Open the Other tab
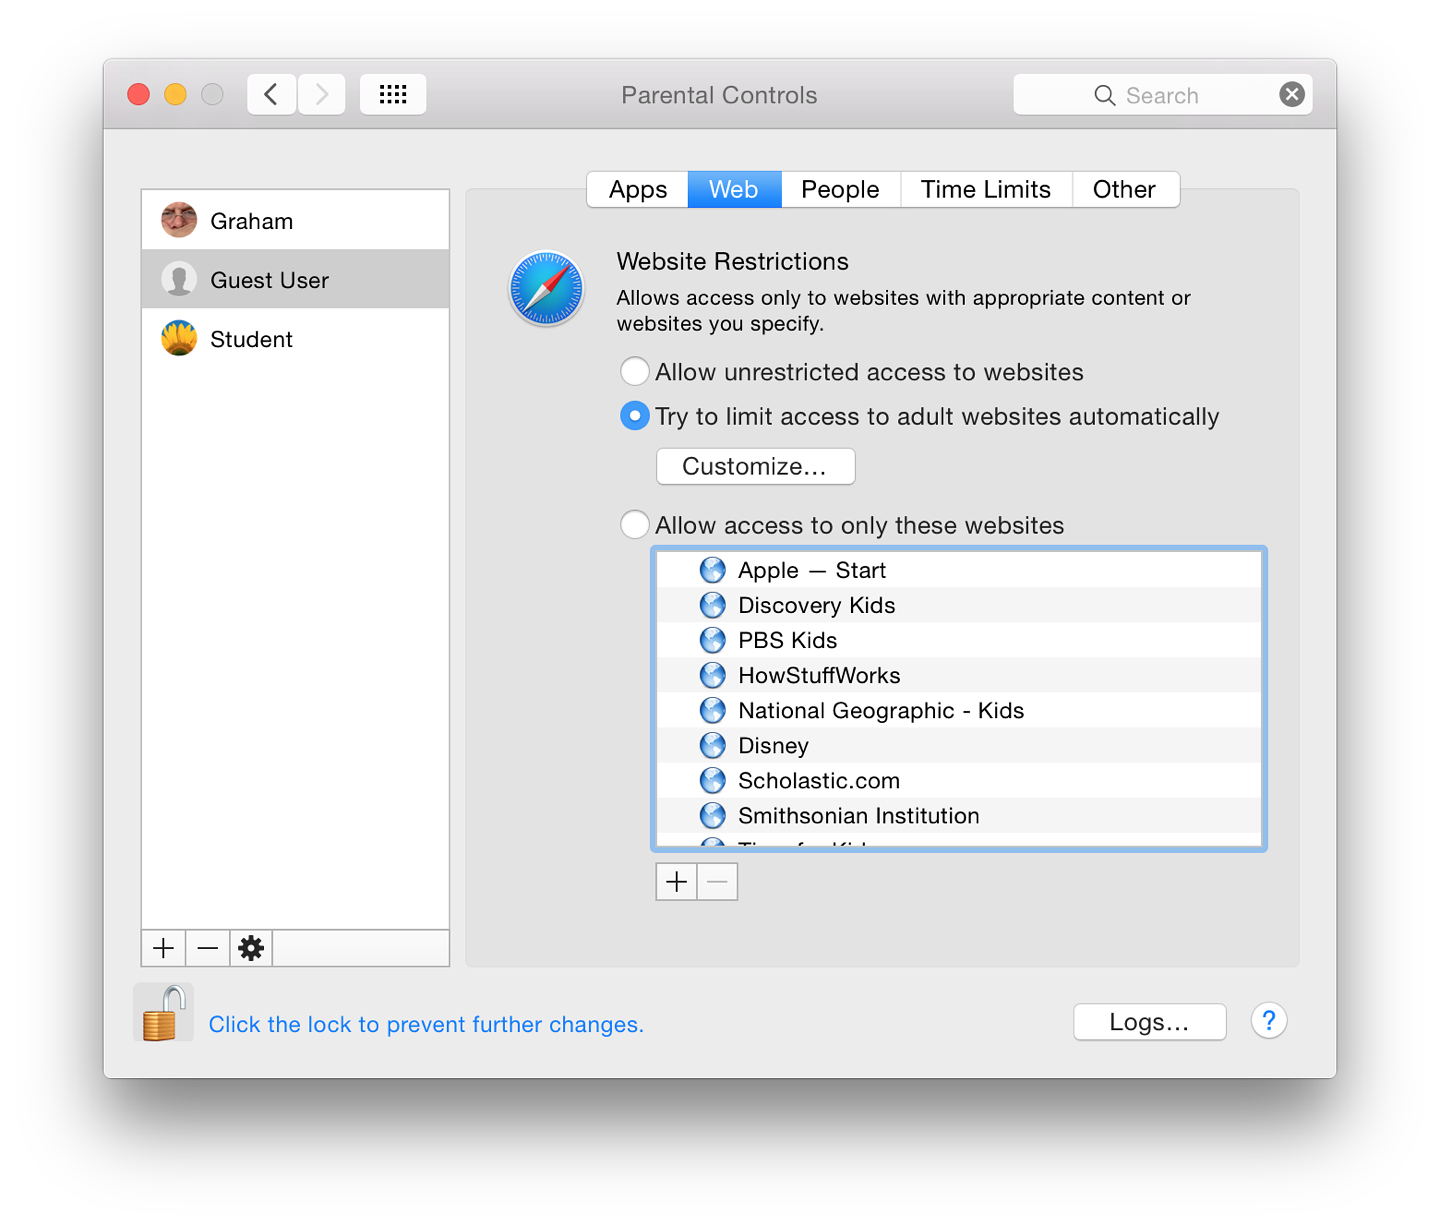The height and width of the screenshot is (1226, 1440). [1125, 189]
